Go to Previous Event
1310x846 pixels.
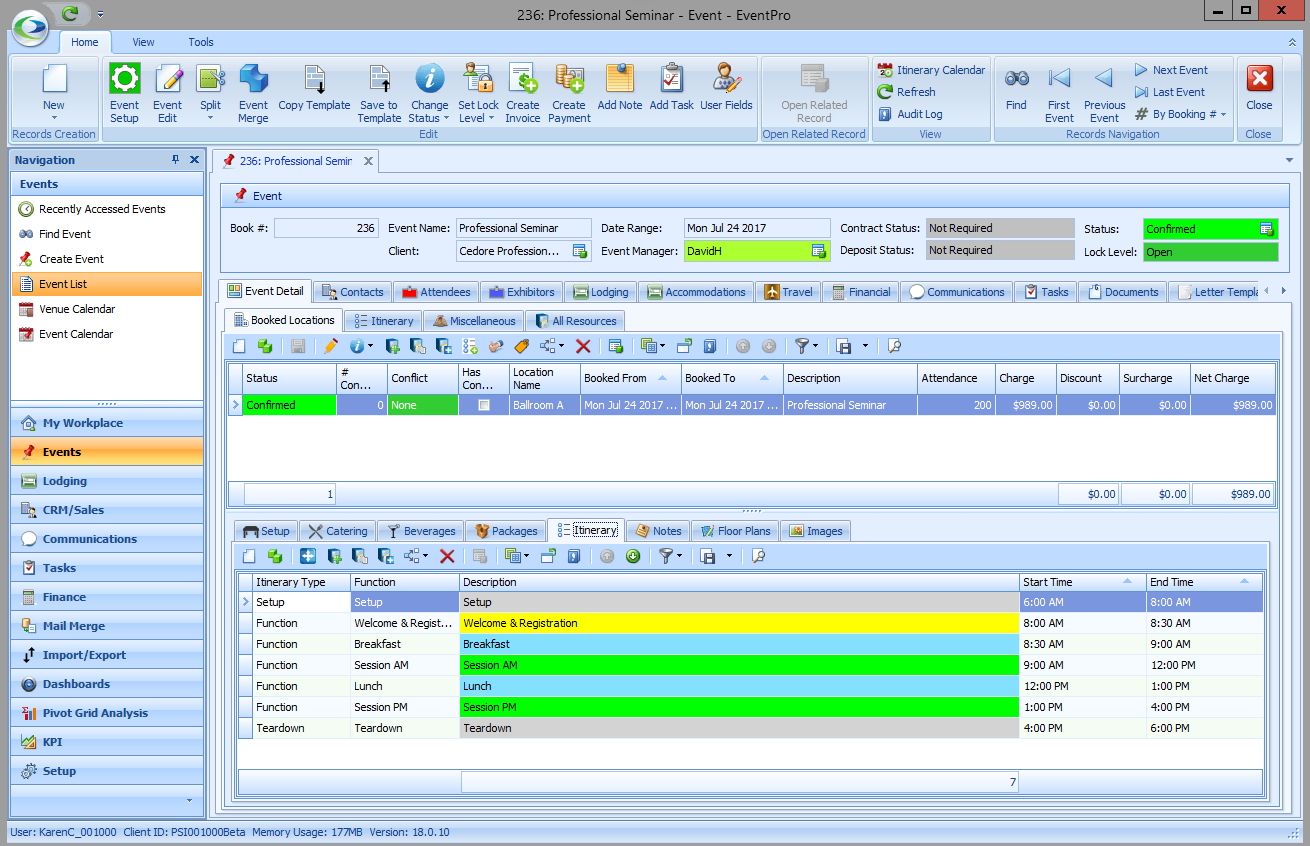[x=1104, y=93]
